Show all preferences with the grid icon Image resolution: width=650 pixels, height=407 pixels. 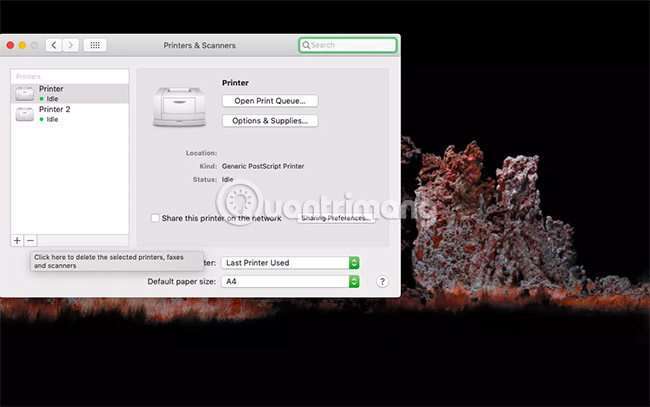(95, 45)
